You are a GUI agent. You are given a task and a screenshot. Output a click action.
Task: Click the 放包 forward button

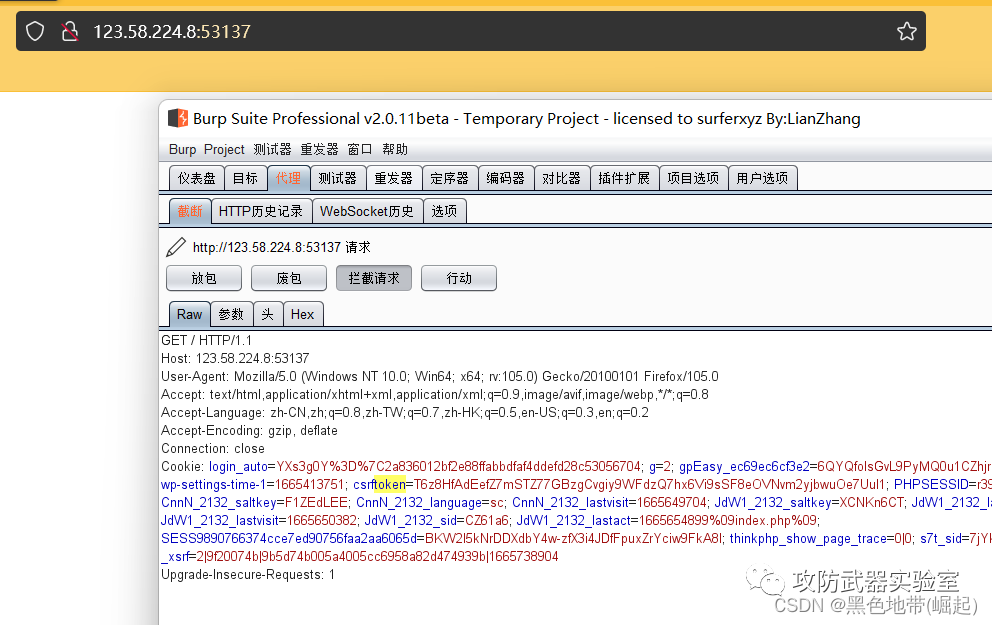pos(204,278)
